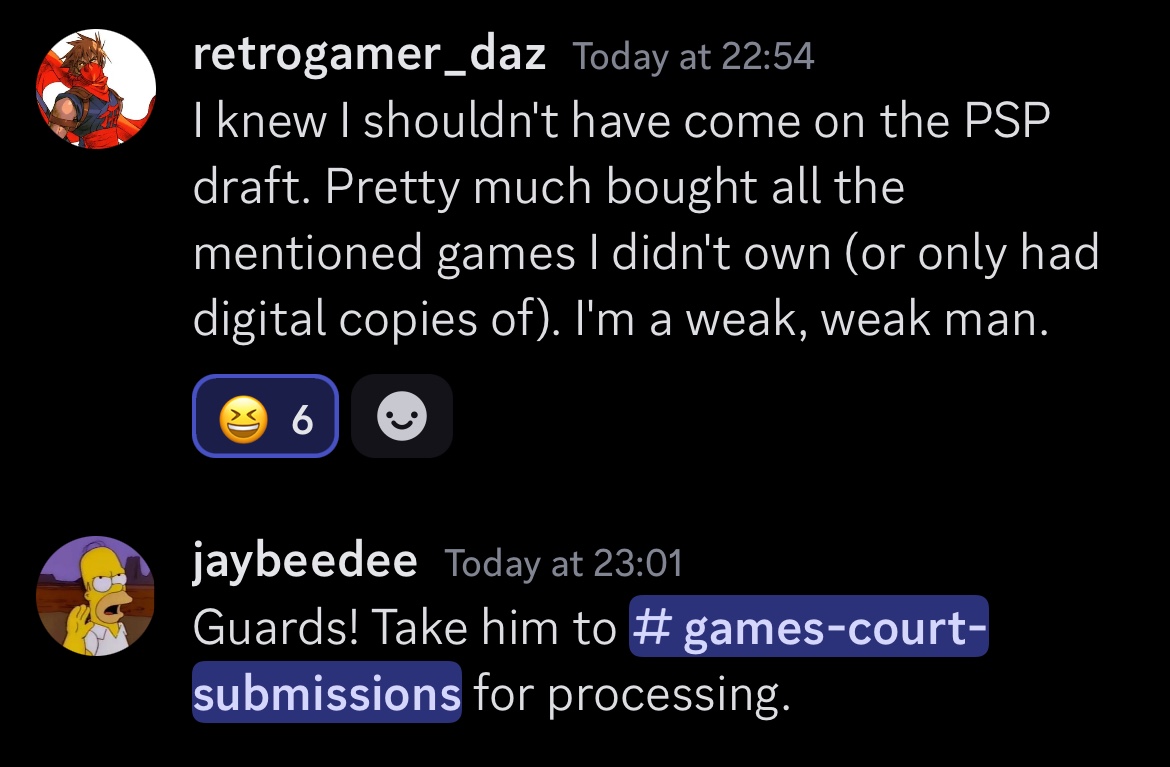This screenshot has height=767, width=1170.
Task: Open jaybeedee's Homer Simpson avatar
Action: click(96, 595)
